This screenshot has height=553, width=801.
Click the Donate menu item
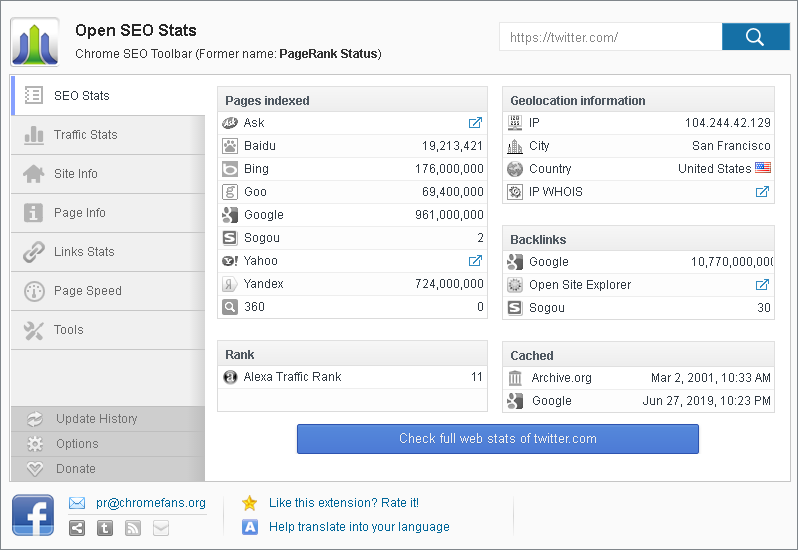coord(108,469)
